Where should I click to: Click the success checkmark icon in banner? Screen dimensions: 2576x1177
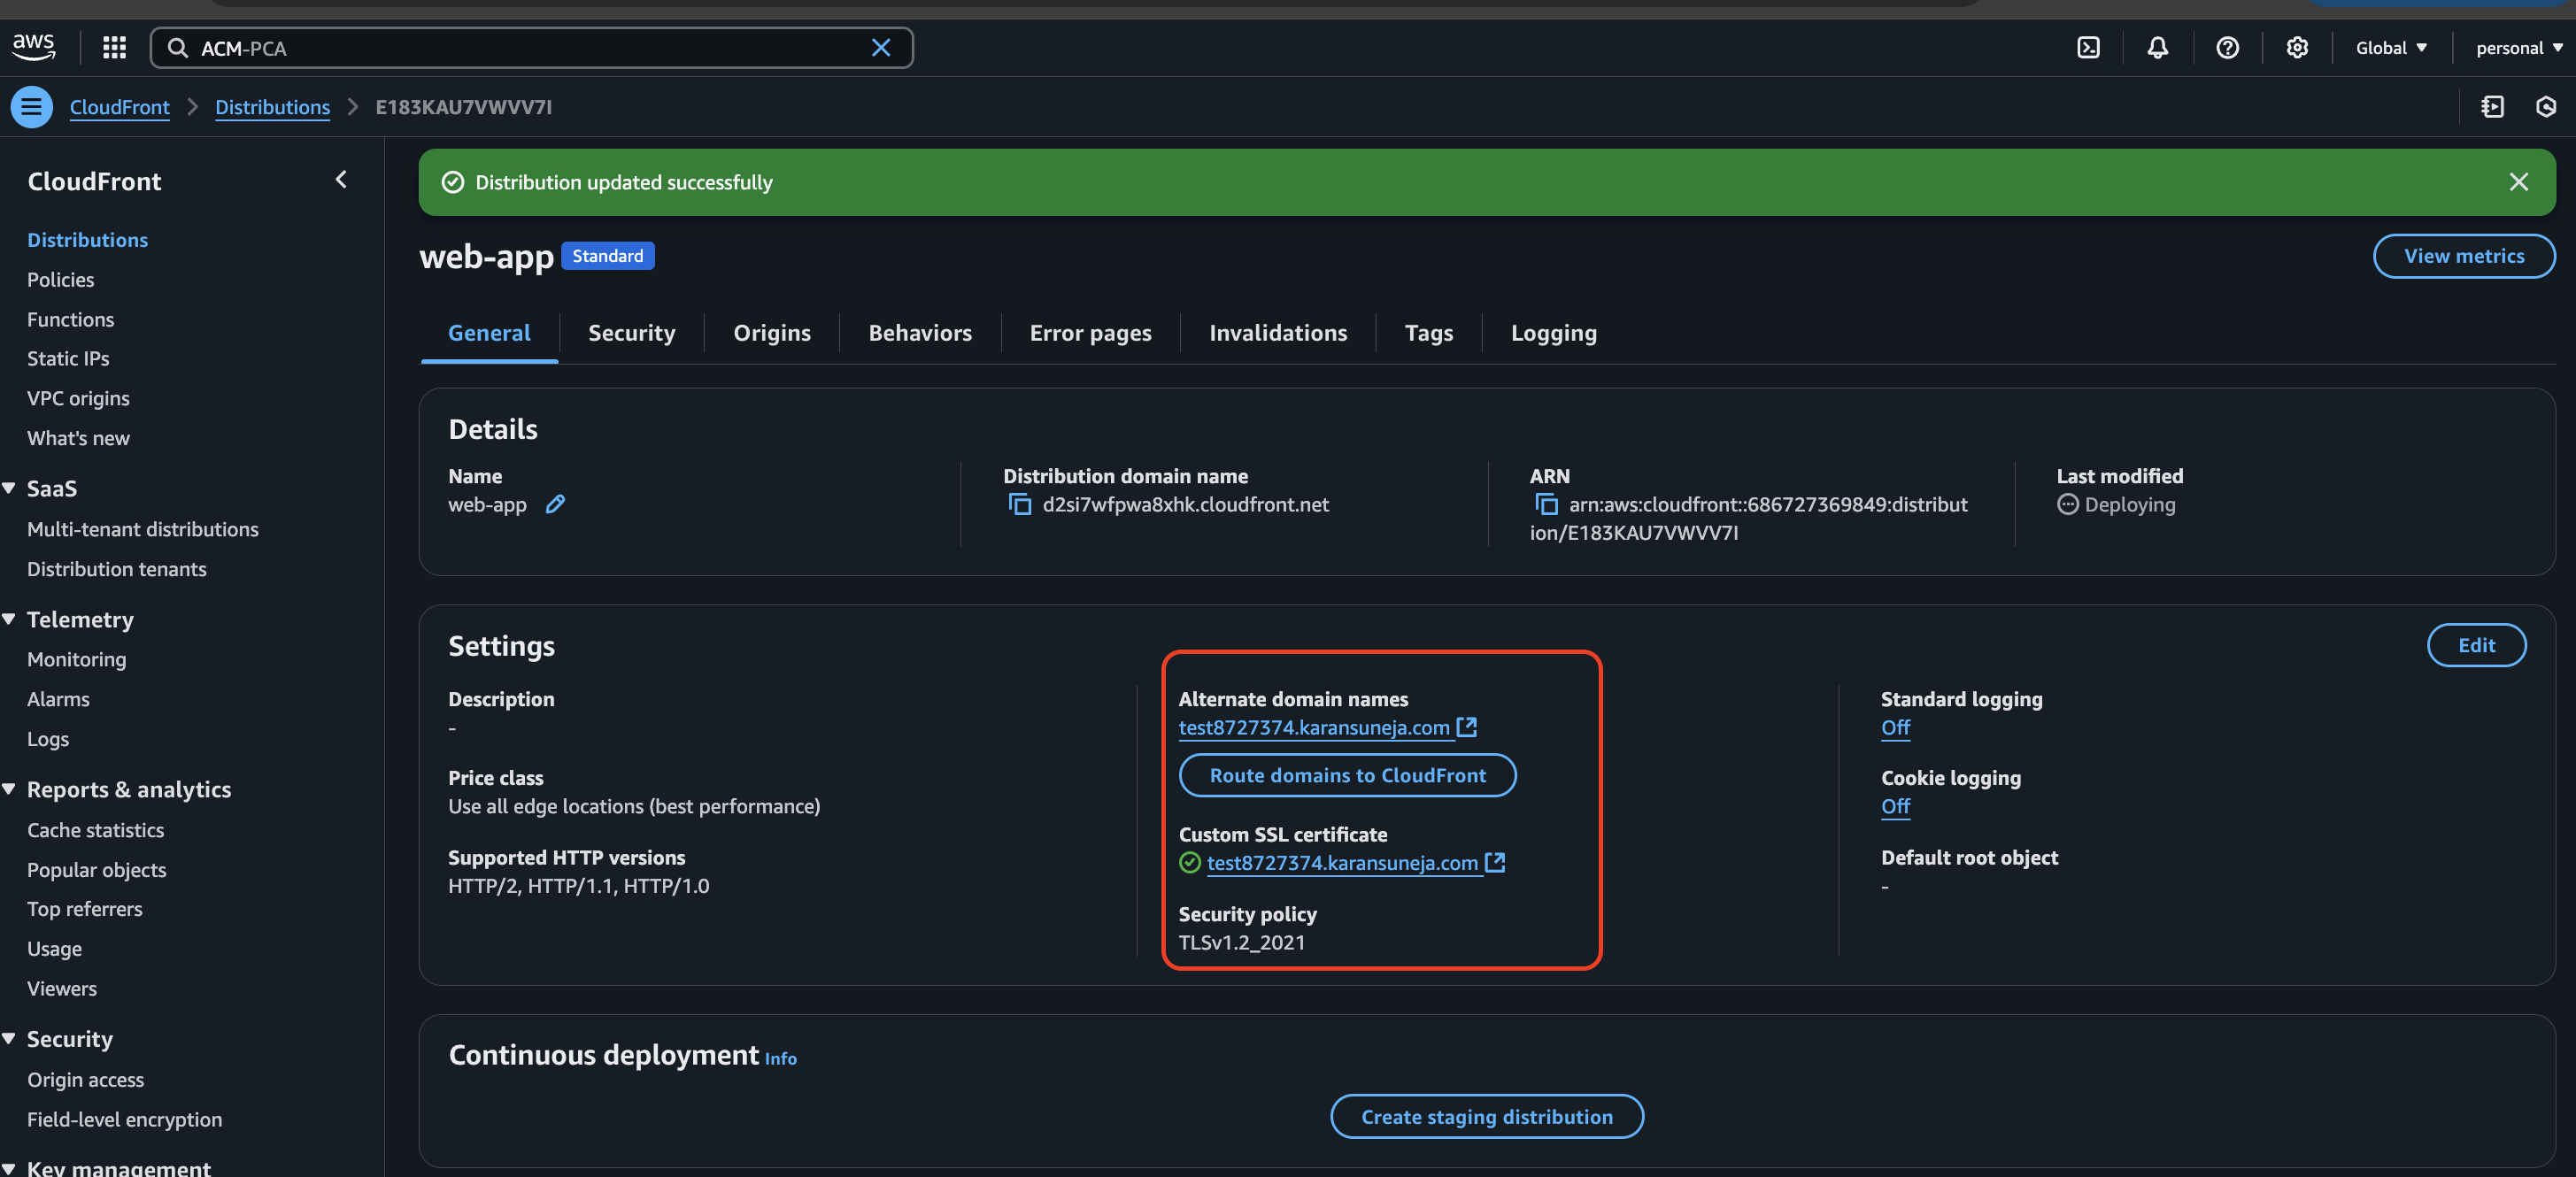(x=453, y=182)
